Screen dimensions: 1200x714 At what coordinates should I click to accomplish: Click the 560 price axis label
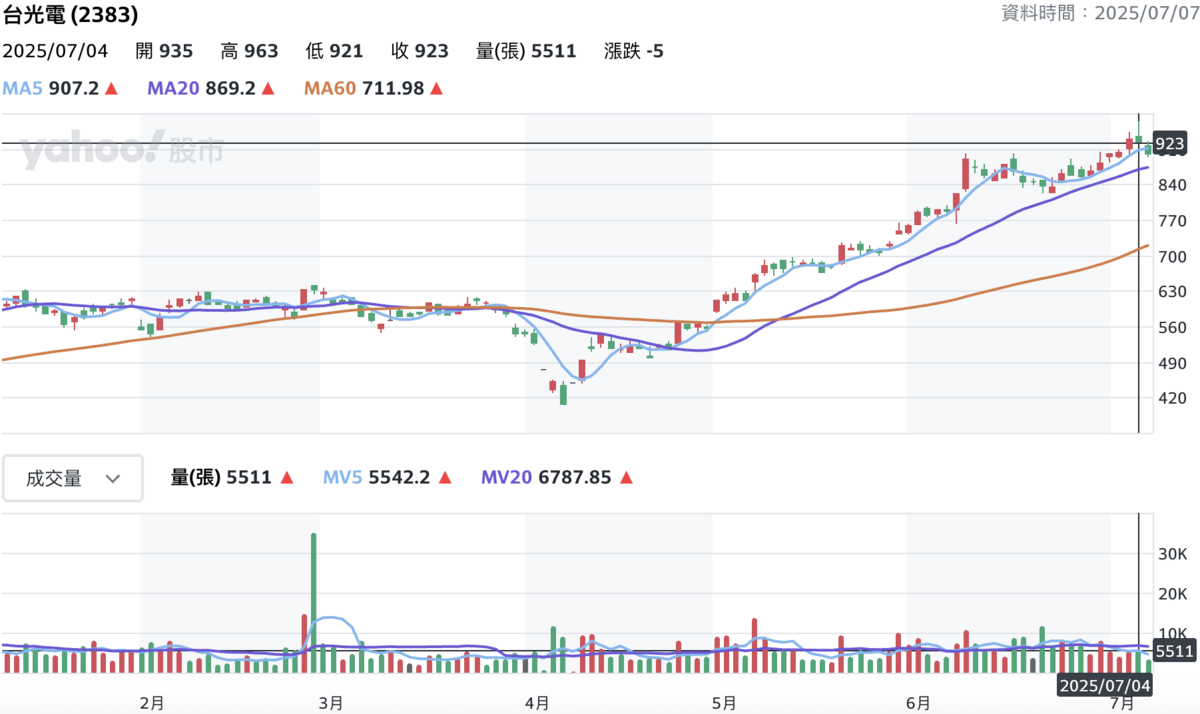point(1171,327)
